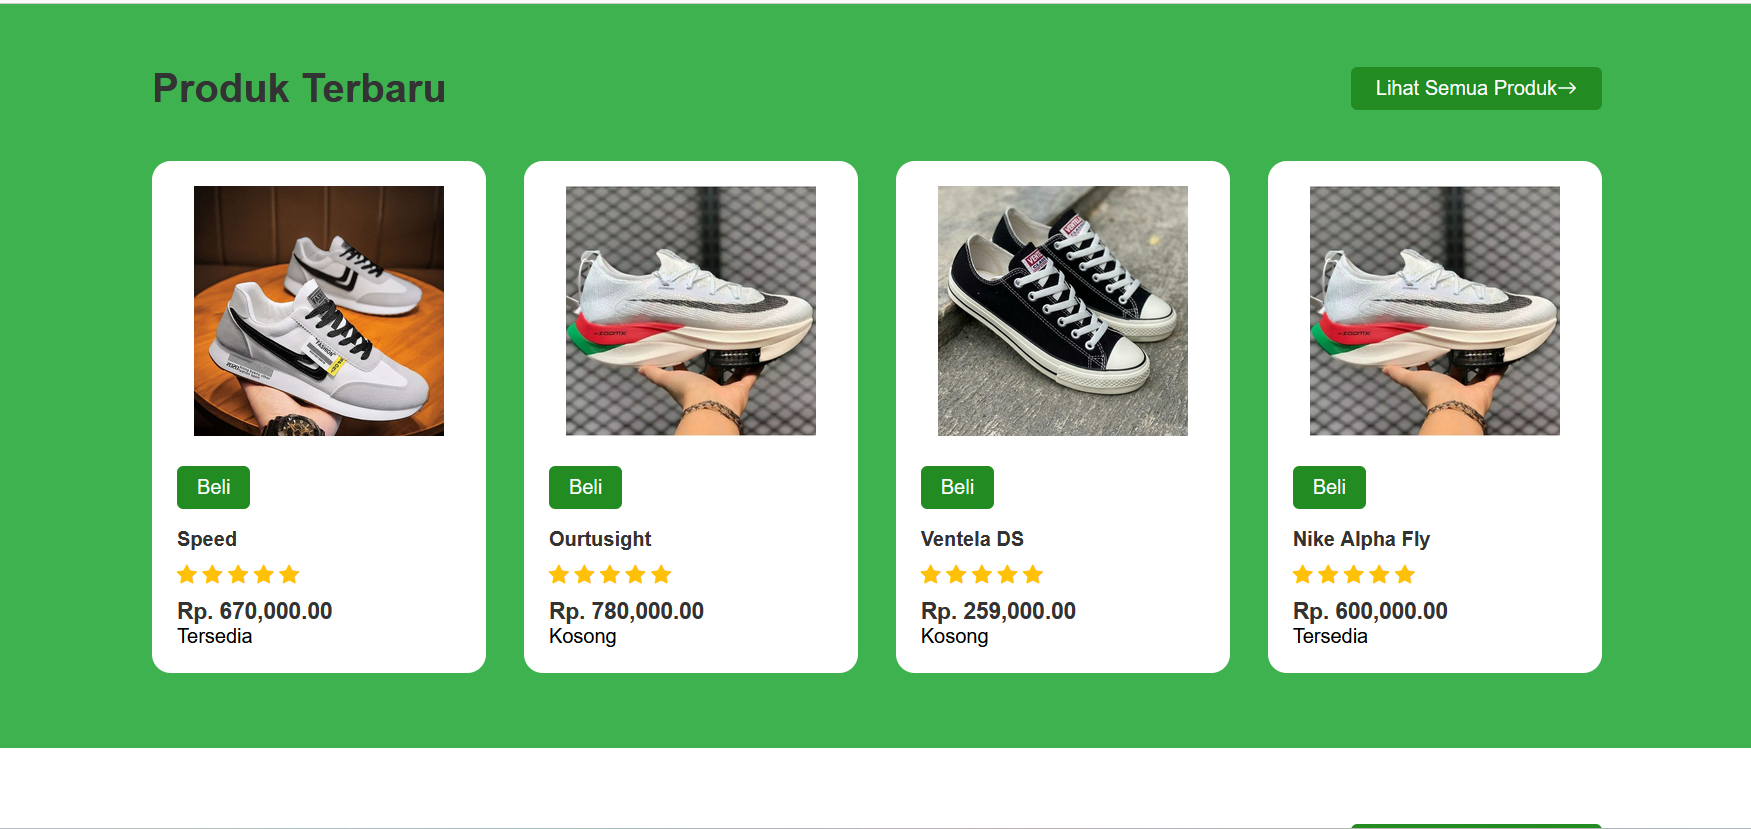The width and height of the screenshot is (1751, 829).
Task: Click the Beli button for Speed
Action: pos(213,487)
